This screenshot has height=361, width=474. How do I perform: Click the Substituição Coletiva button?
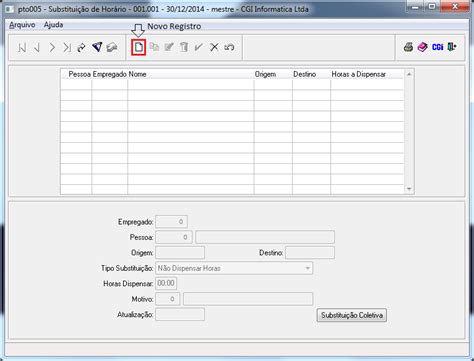[352, 315]
